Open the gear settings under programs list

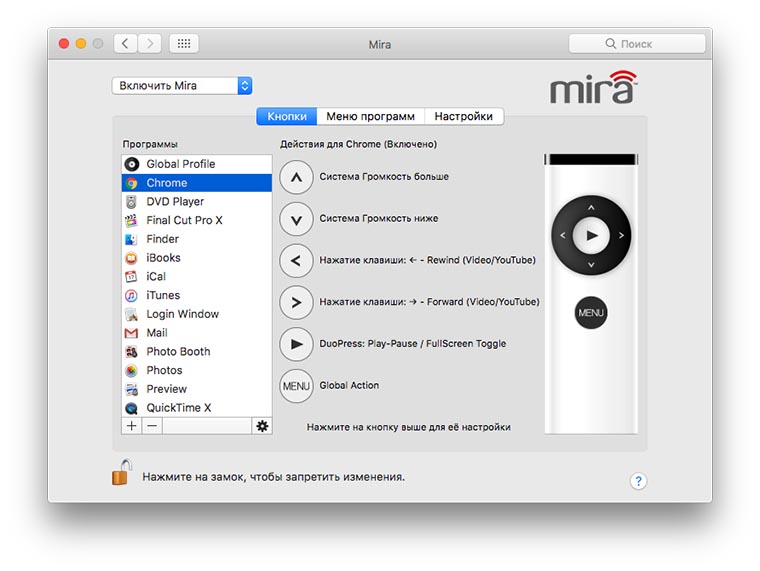(x=262, y=426)
